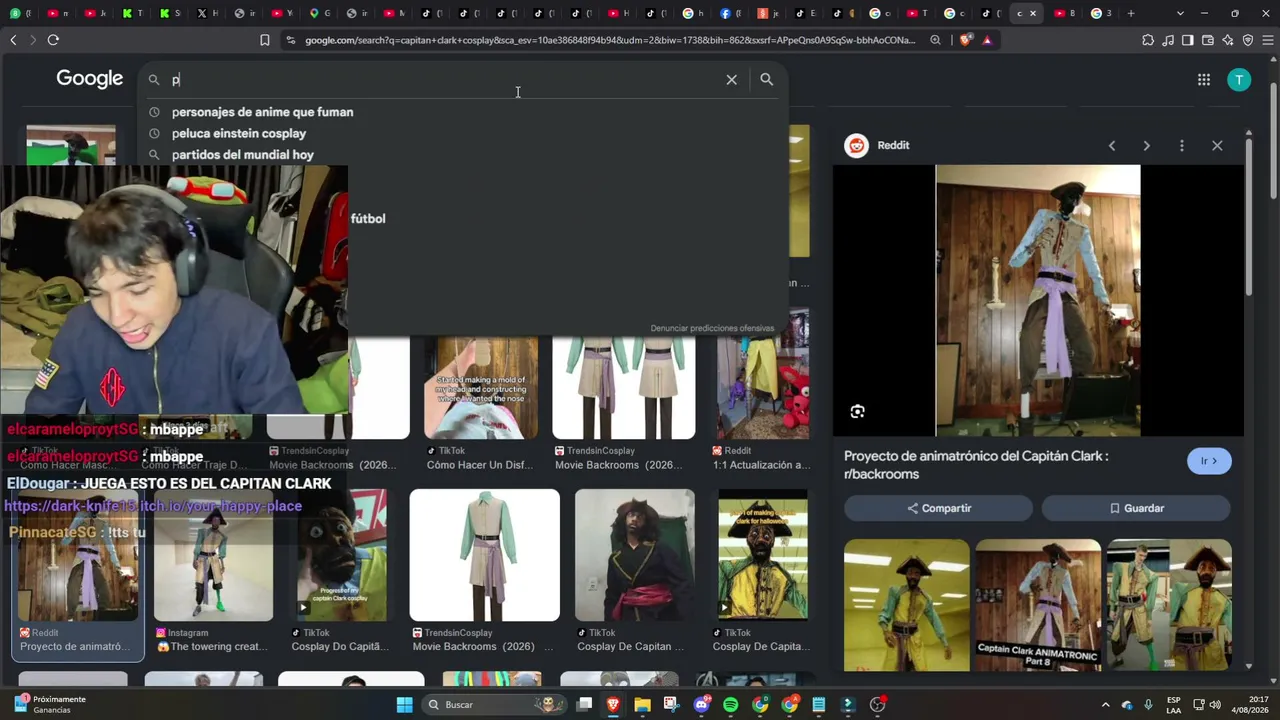Show previous image in preview panel
This screenshot has width=1280, height=720.
(1111, 146)
